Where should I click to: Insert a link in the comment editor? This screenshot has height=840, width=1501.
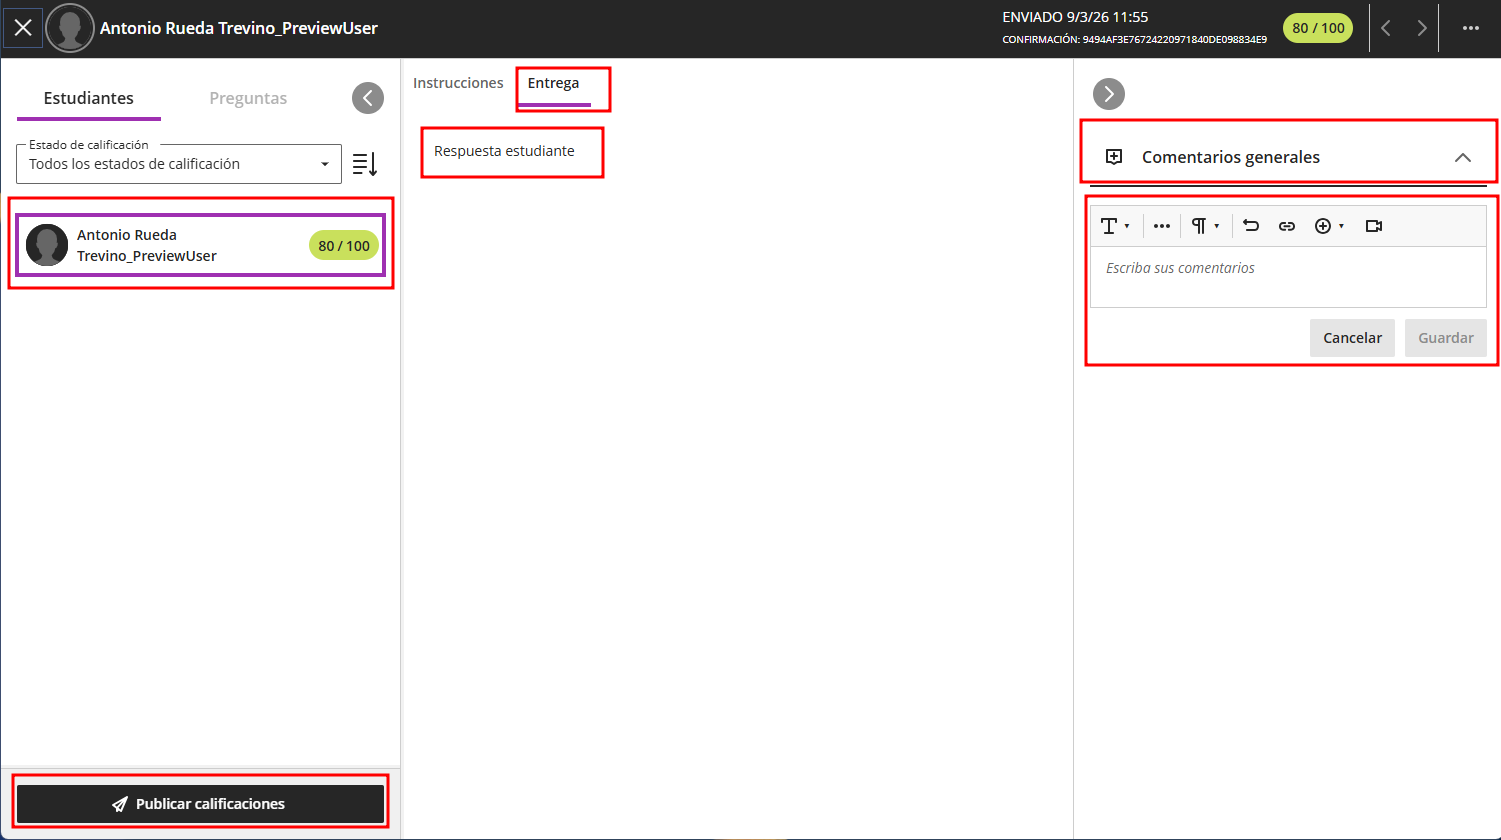1287,226
